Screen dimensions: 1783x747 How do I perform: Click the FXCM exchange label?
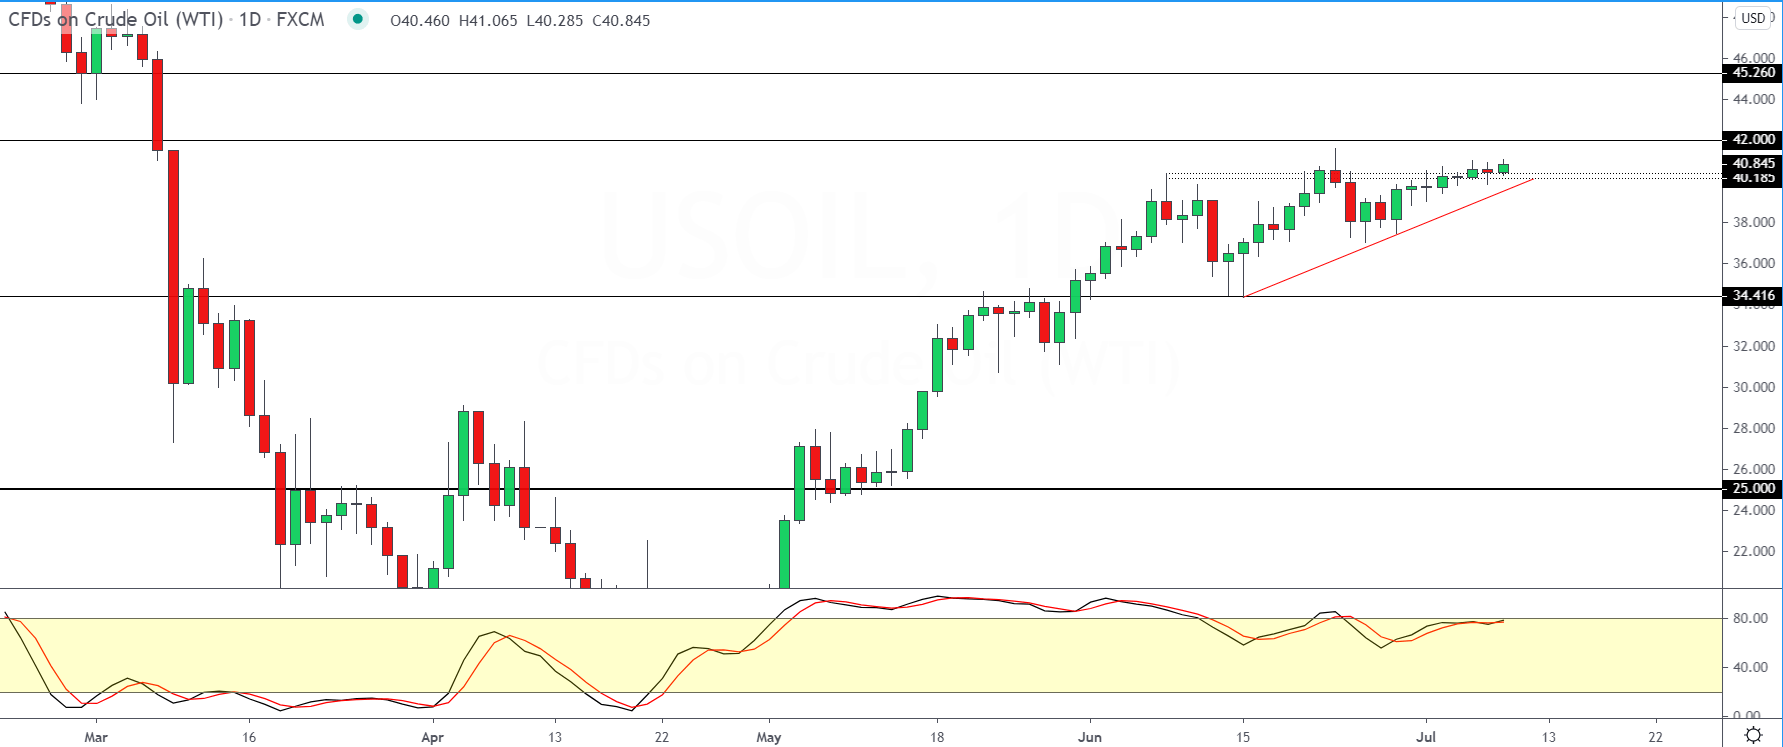(300, 19)
